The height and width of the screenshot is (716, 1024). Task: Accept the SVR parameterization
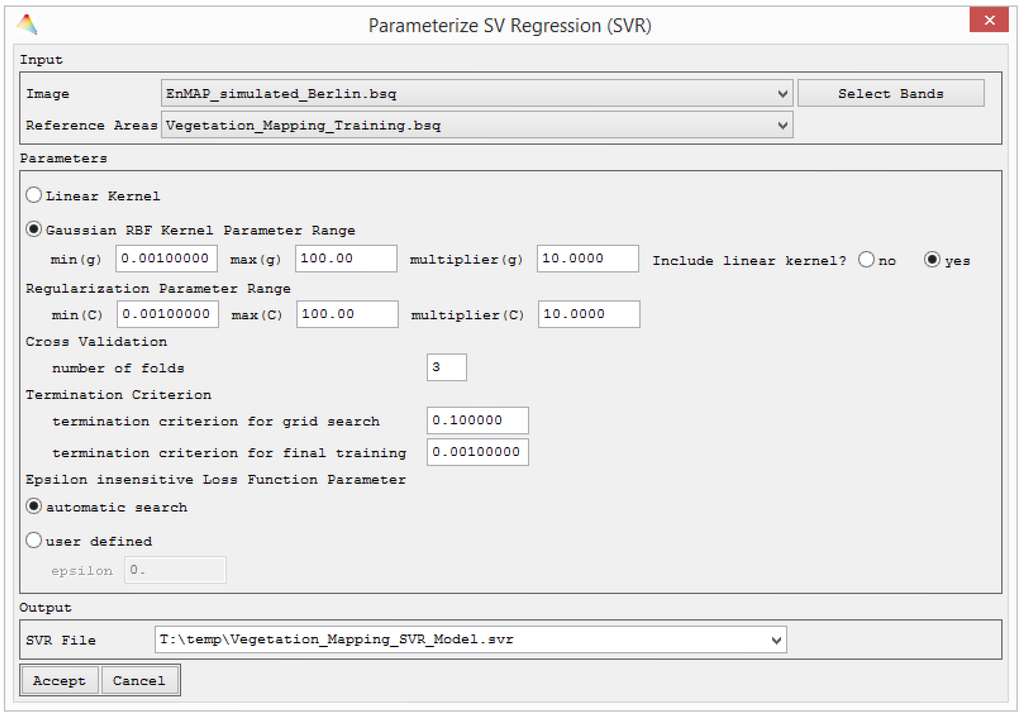59,680
